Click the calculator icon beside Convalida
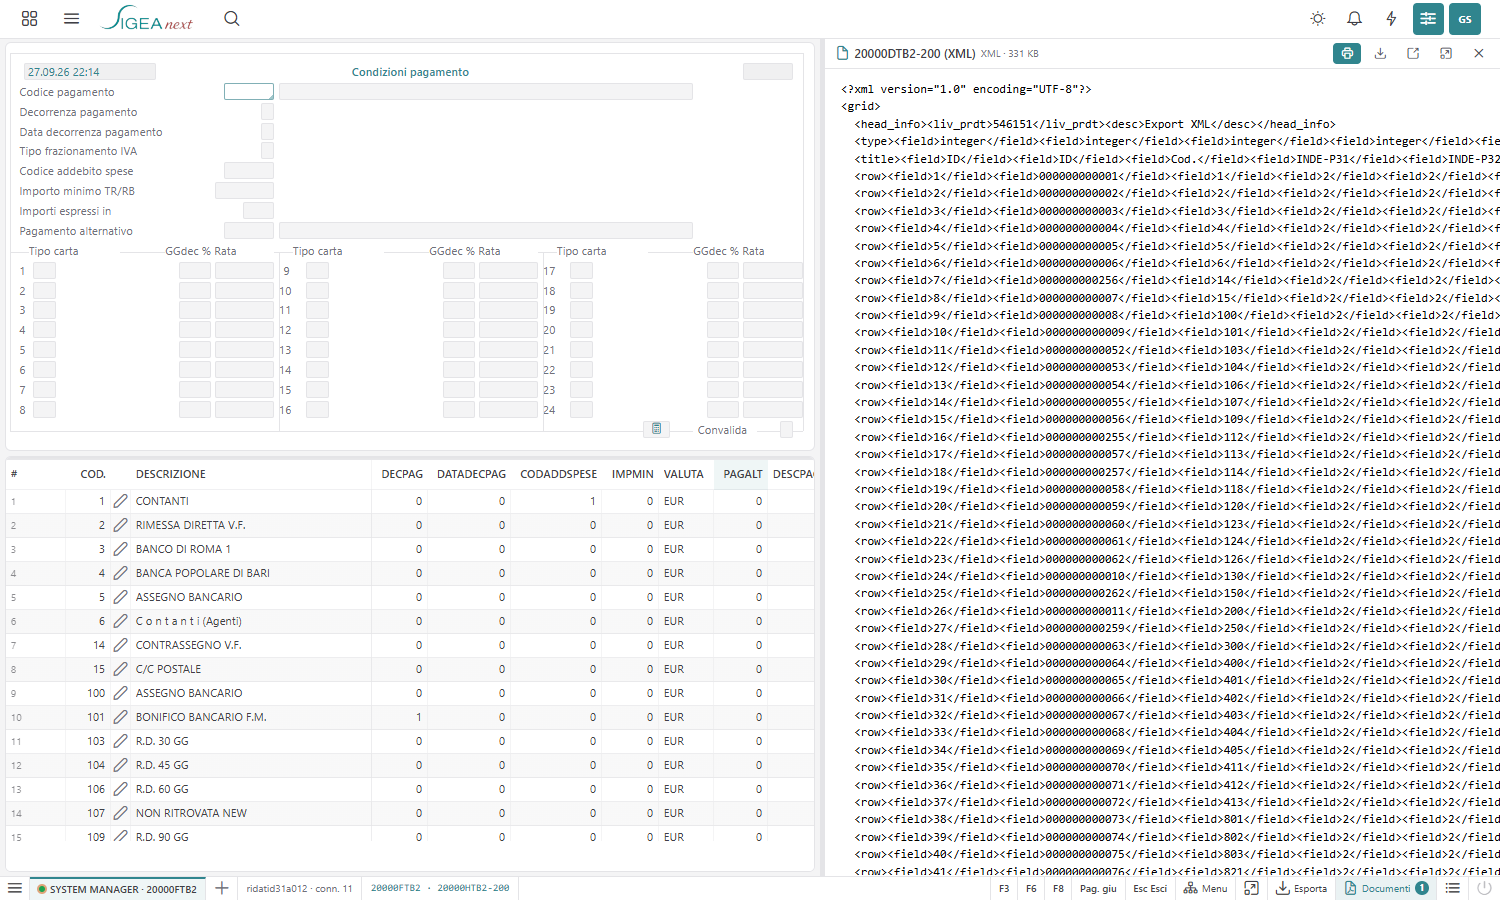The height and width of the screenshot is (900, 1500). click(656, 429)
